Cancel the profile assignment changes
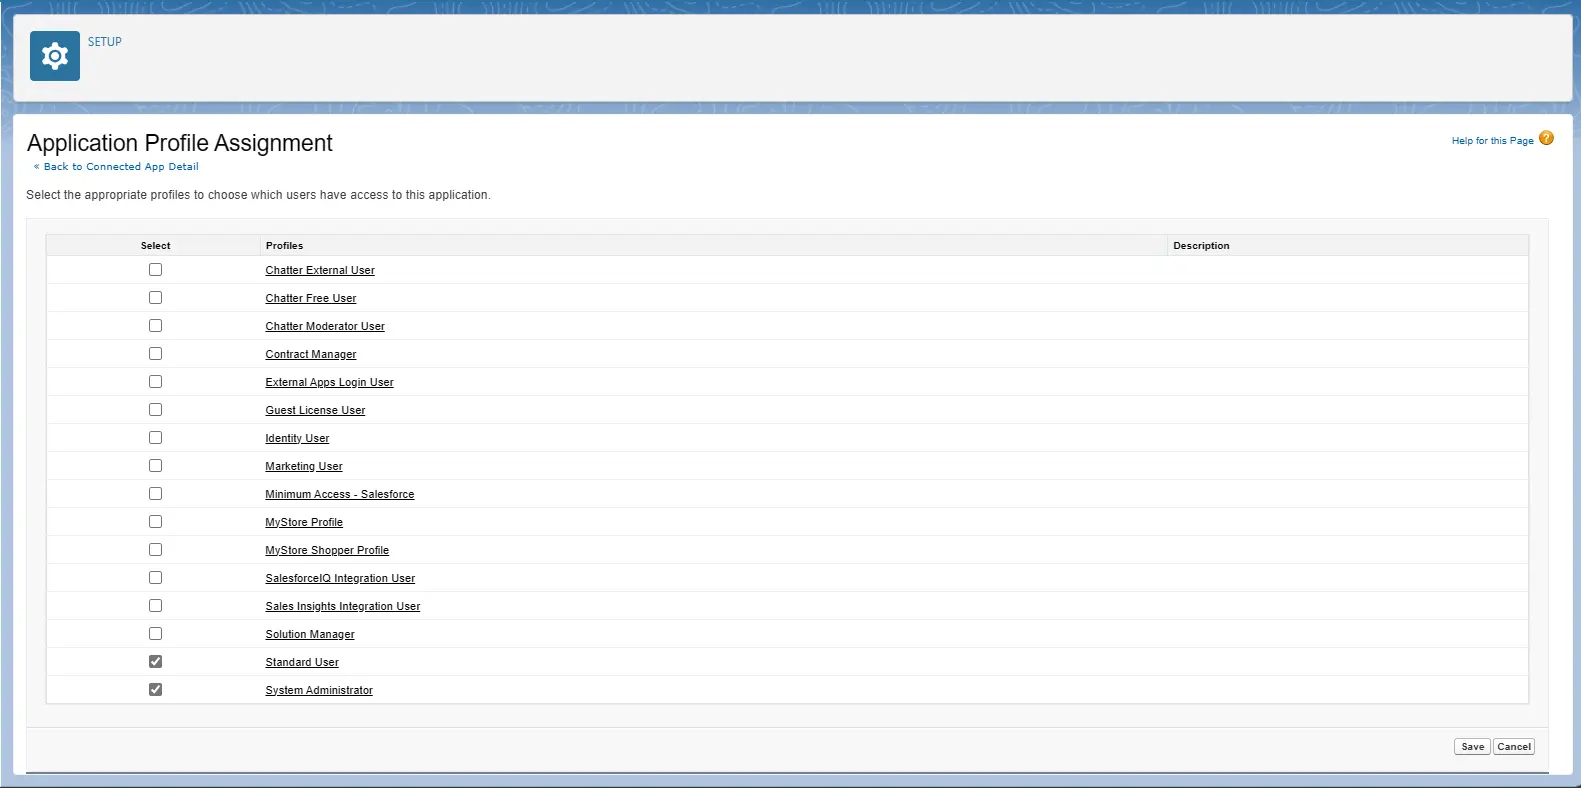This screenshot has width=1581, height=788. [1514, 747]
